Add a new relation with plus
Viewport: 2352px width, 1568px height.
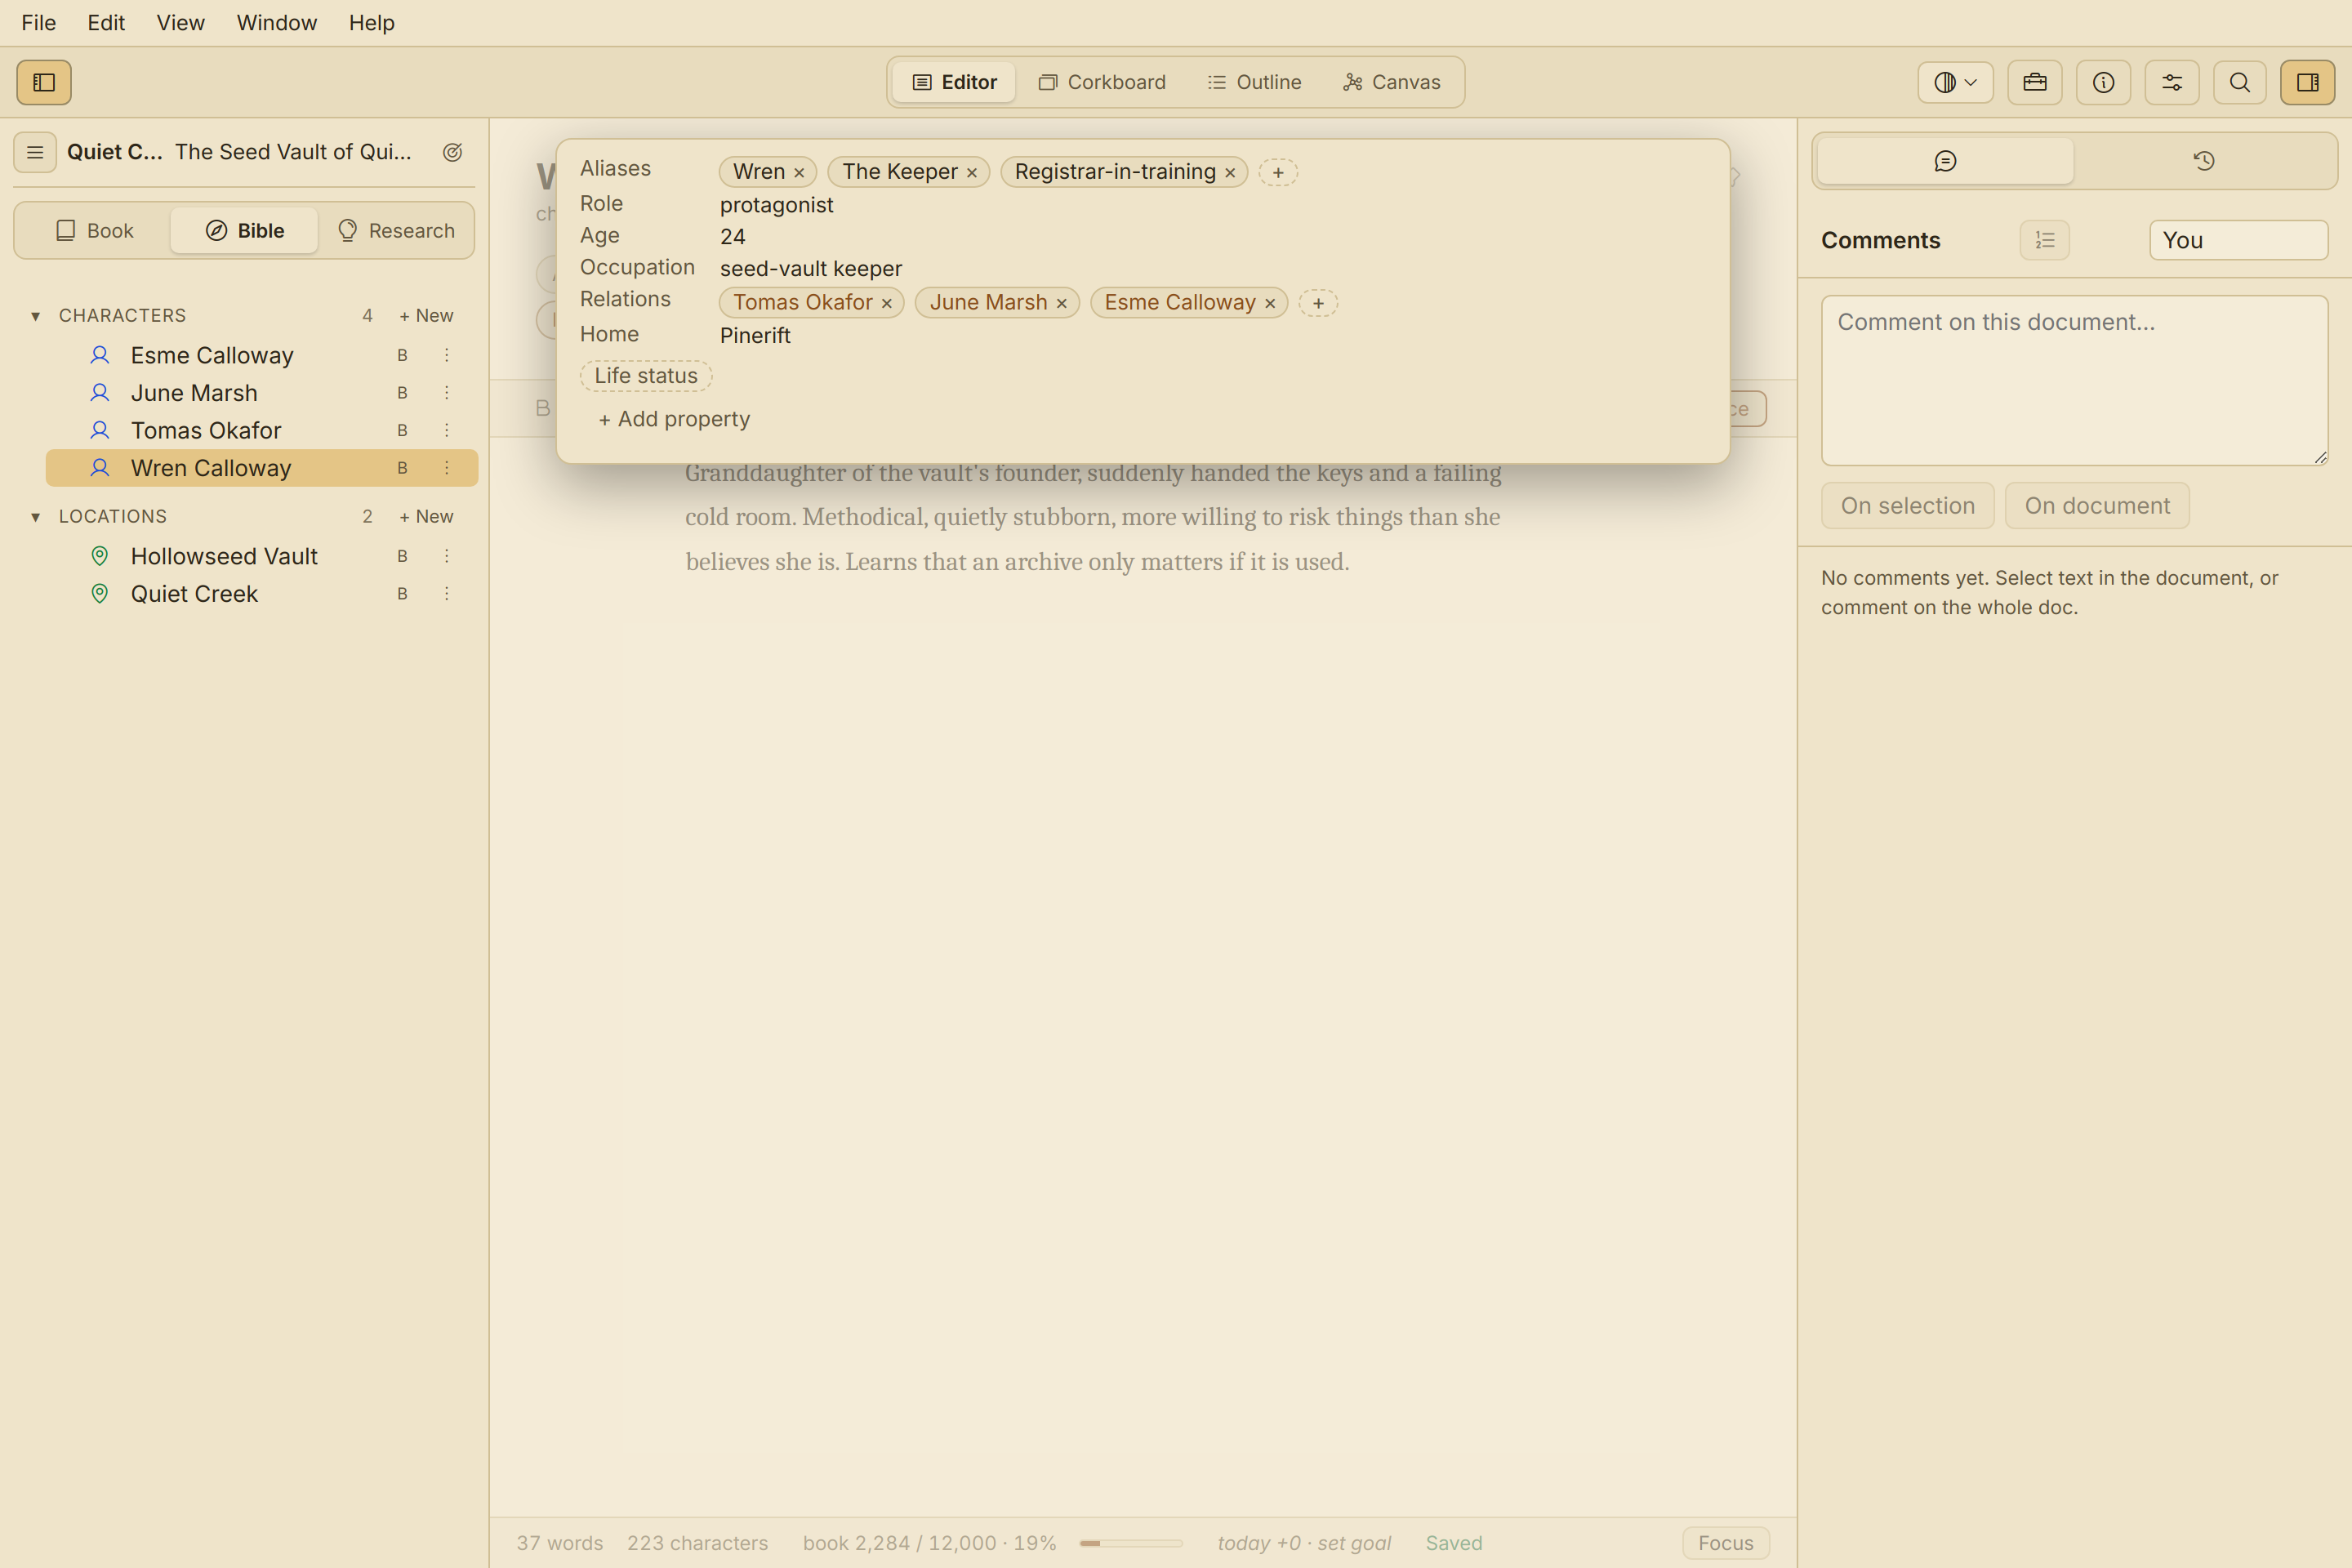1318,303
